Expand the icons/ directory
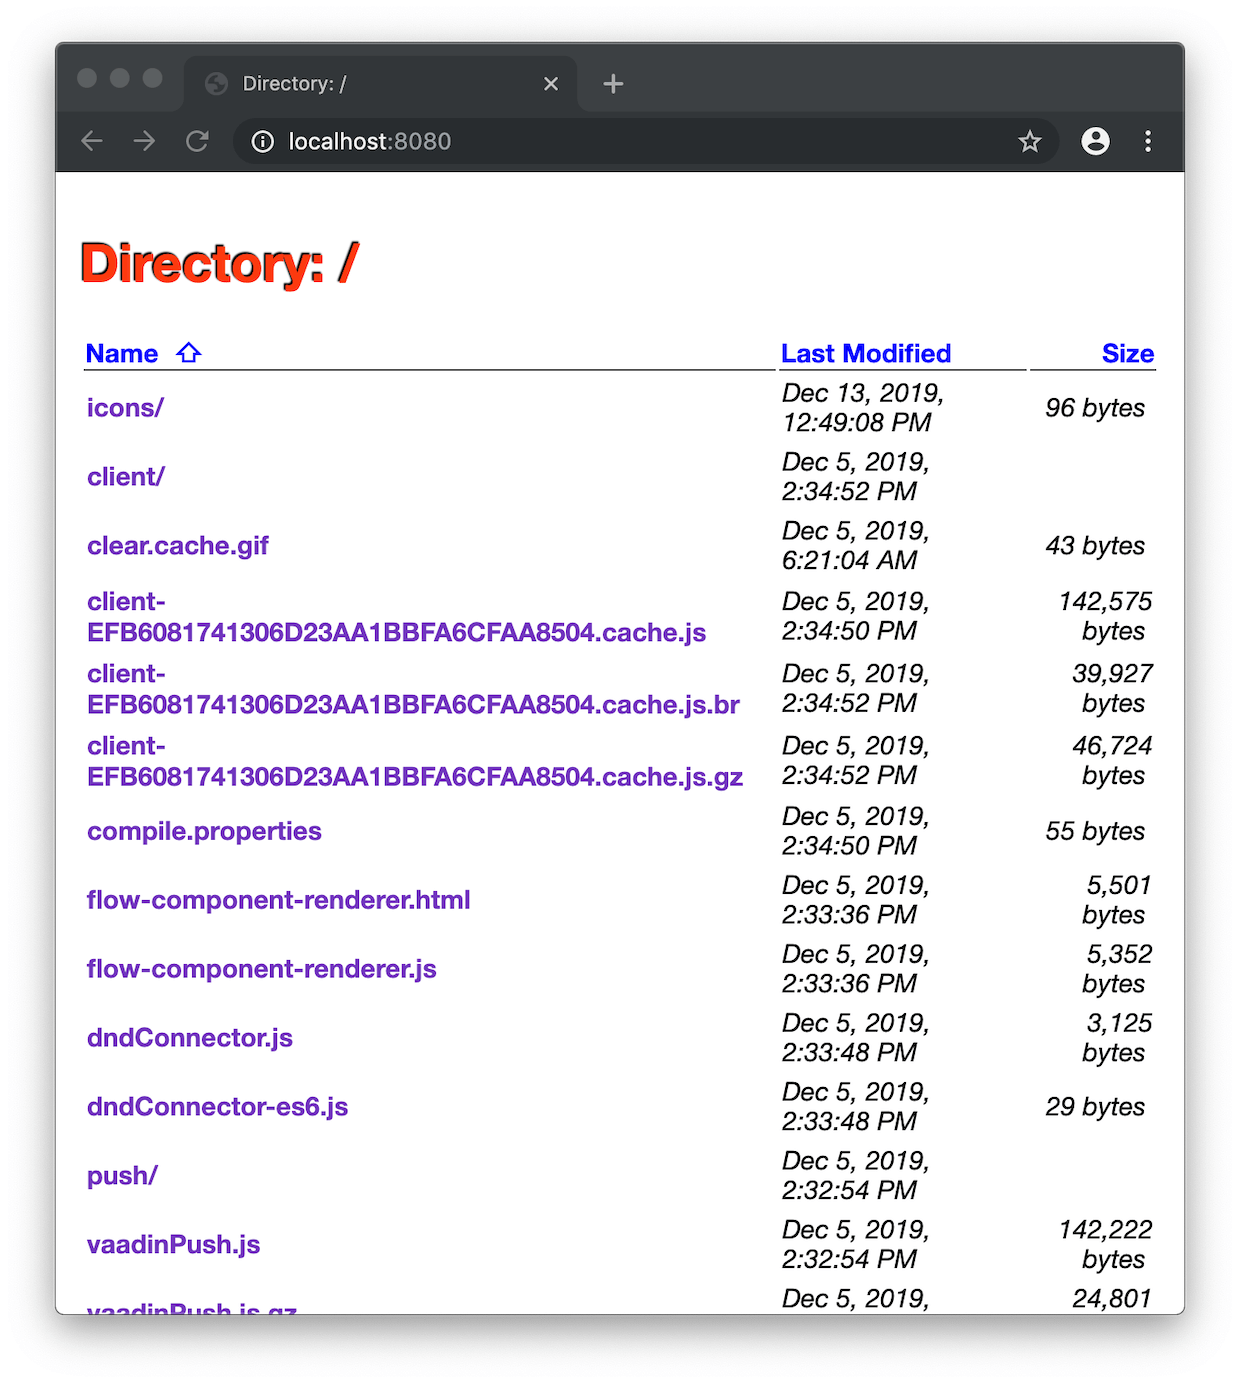 point(124,408)
